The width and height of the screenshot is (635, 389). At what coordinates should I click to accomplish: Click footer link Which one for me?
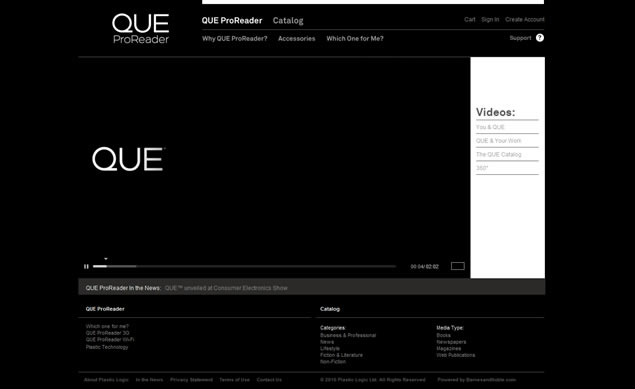(x=107, y=326)
